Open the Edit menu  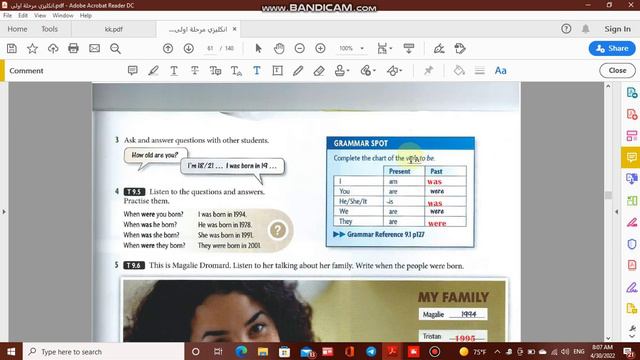pyautogui.click(x=23, y=16)
